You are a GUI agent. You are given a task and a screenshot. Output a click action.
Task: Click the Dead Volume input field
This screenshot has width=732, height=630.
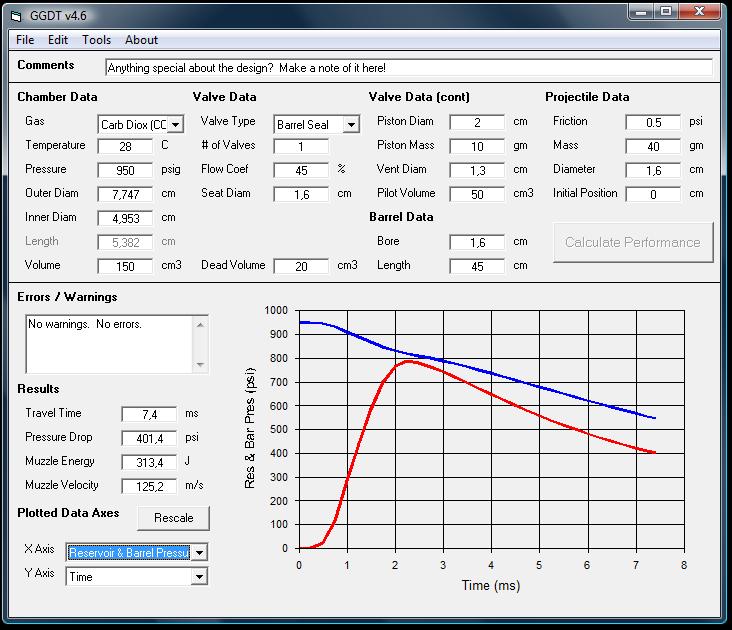tap(300, 266)
